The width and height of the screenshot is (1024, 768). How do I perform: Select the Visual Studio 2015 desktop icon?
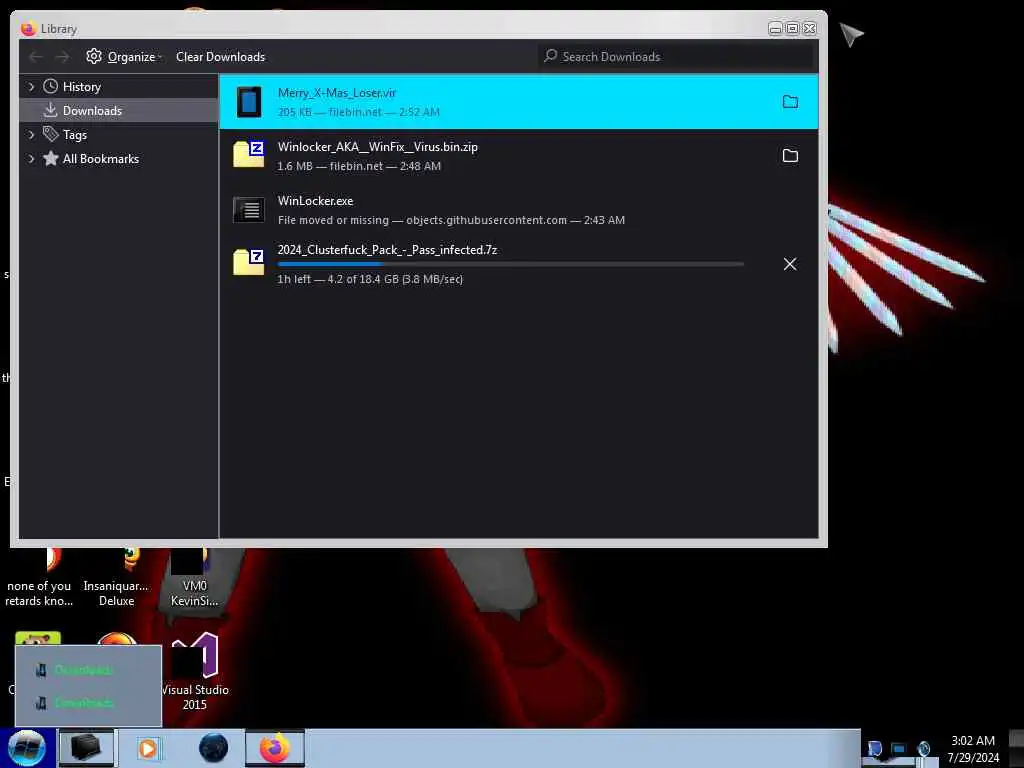coord(195,671)
